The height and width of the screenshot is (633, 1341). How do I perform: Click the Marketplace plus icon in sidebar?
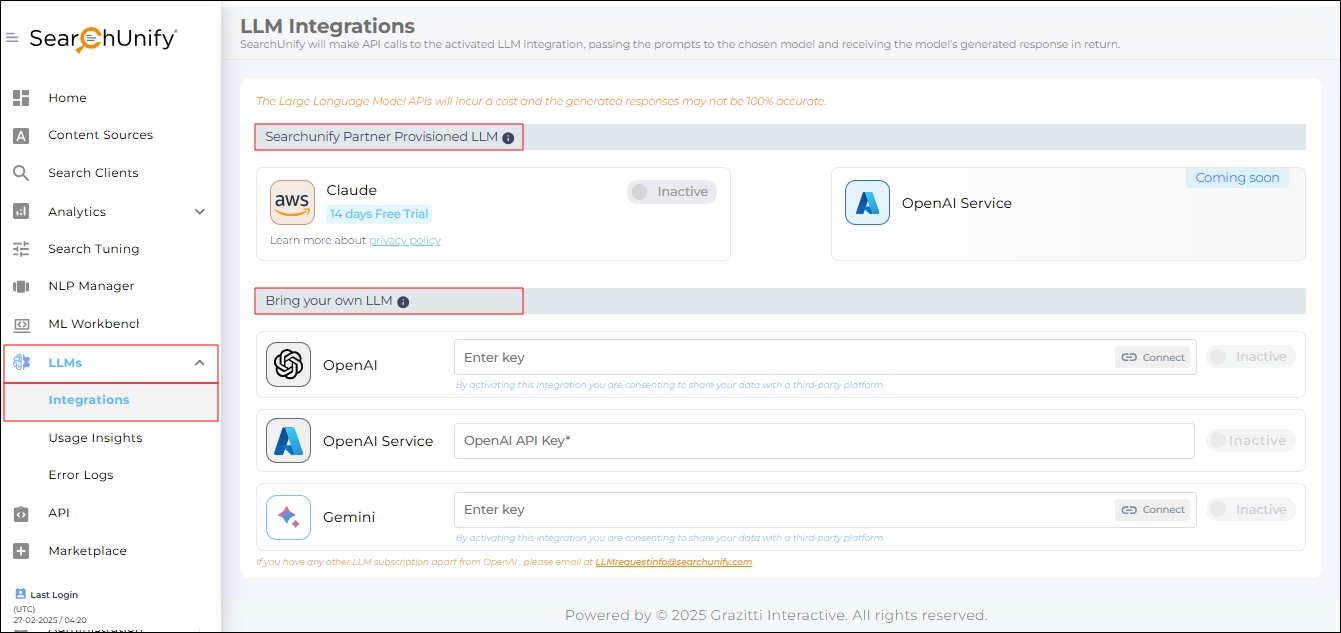coord(21,551)
